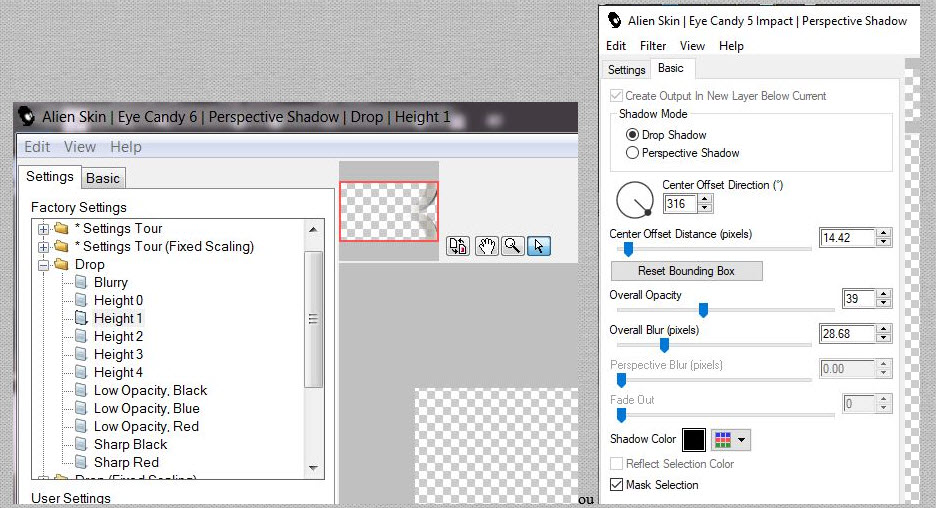Viewport: 936px width, 508px height.
Task: Select the hand pan tool
Action: click(x=487, y=246)
